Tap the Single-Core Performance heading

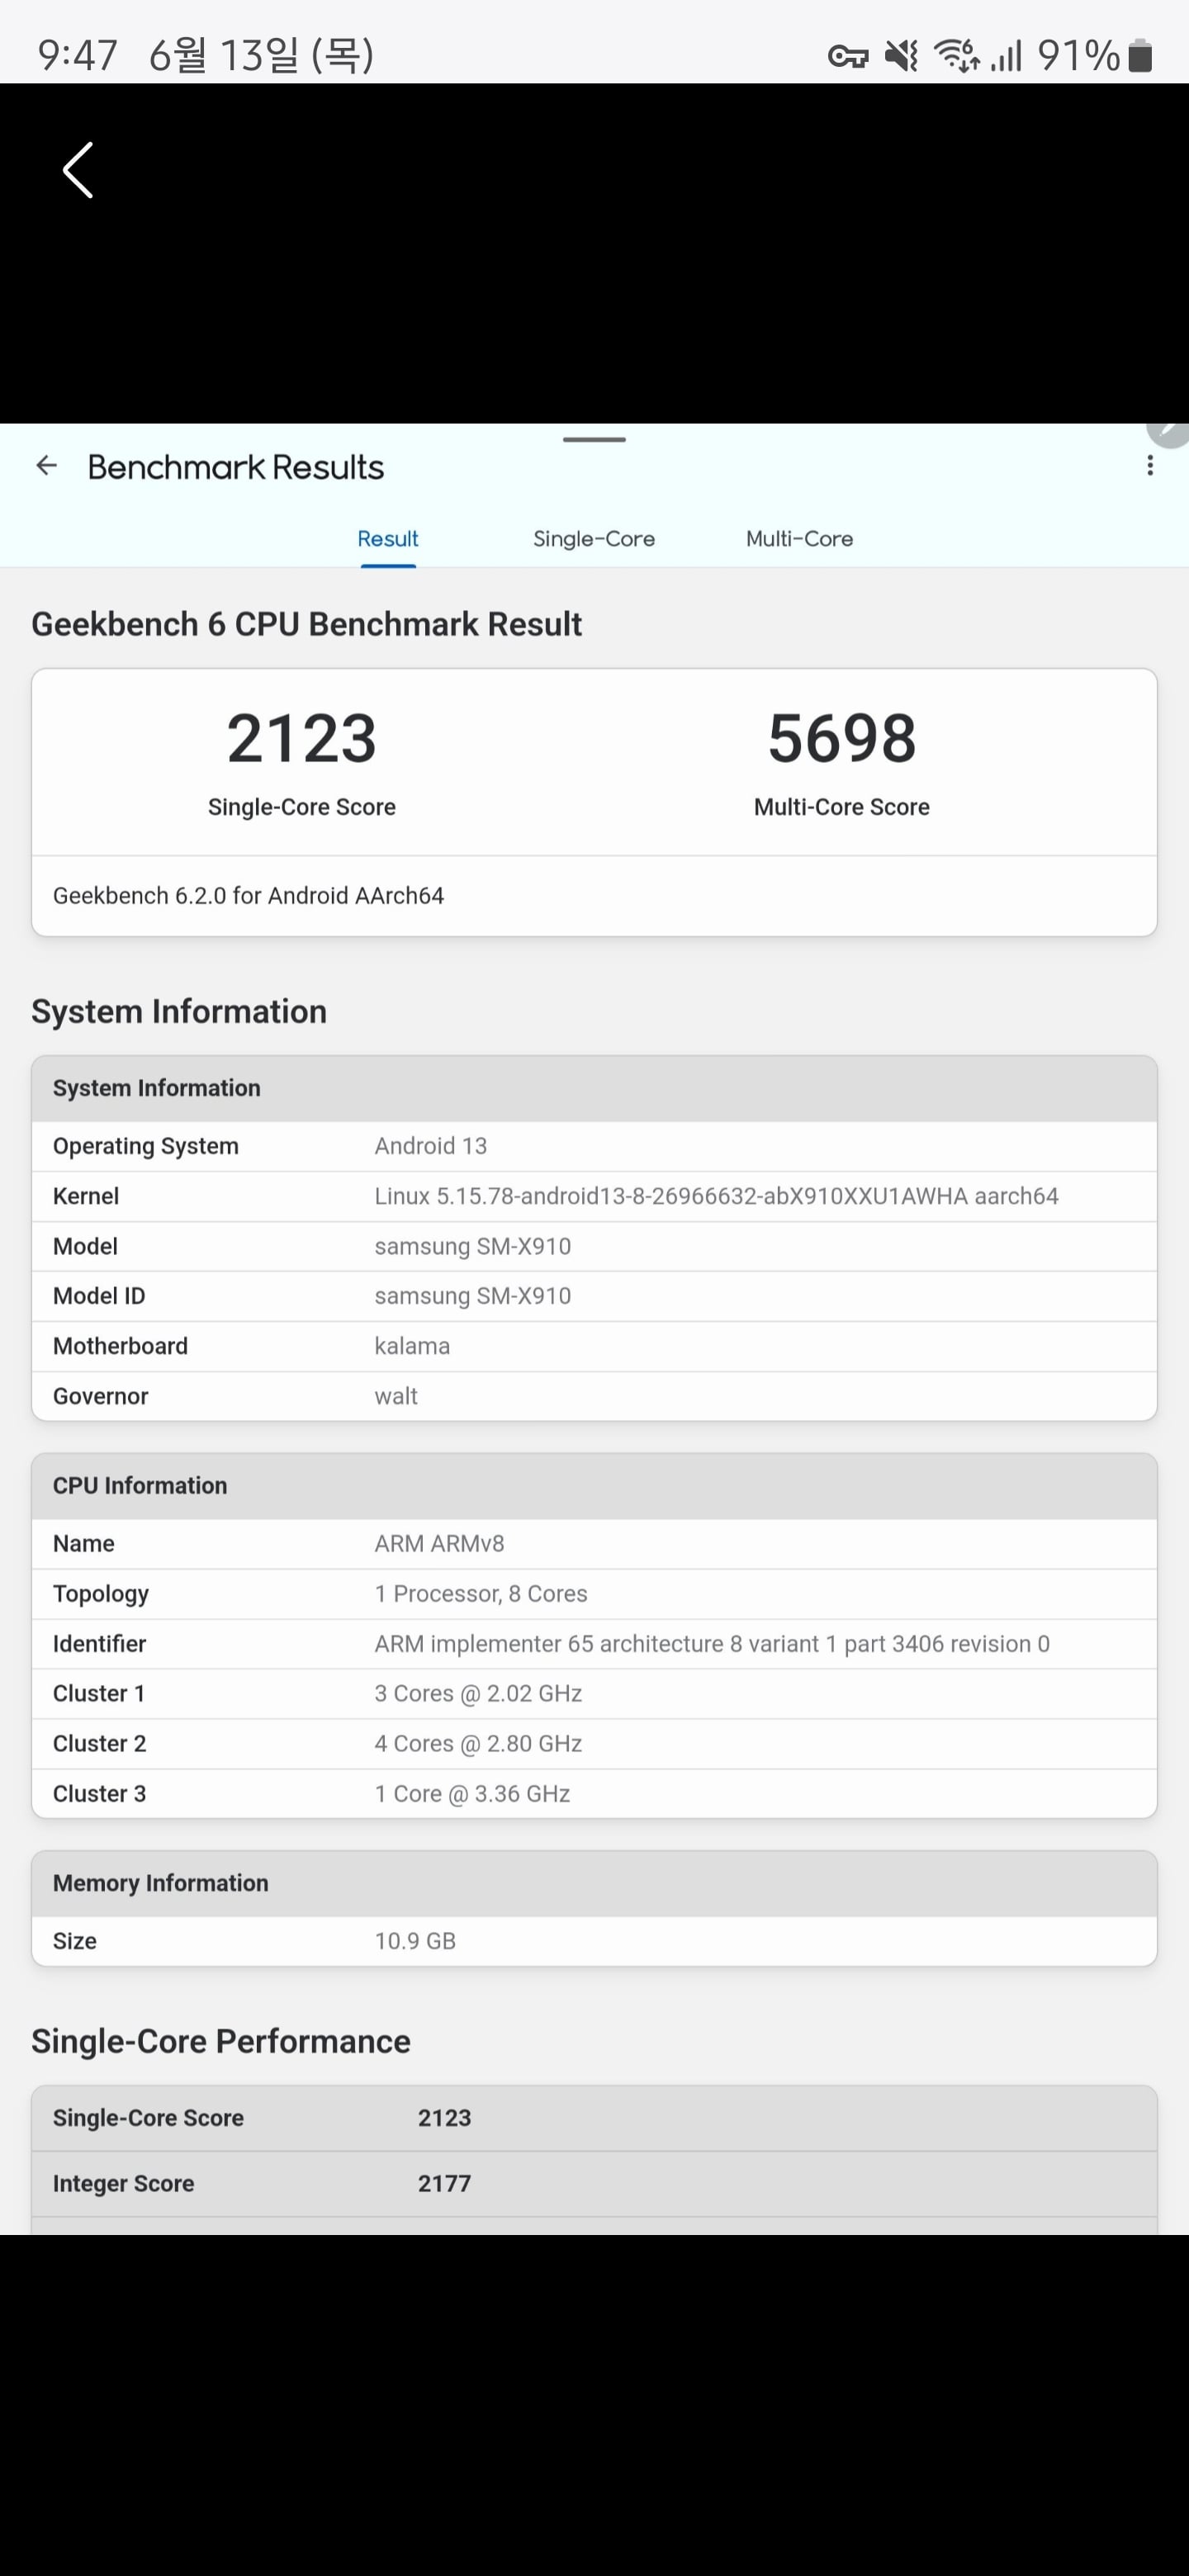point(221,2041)
